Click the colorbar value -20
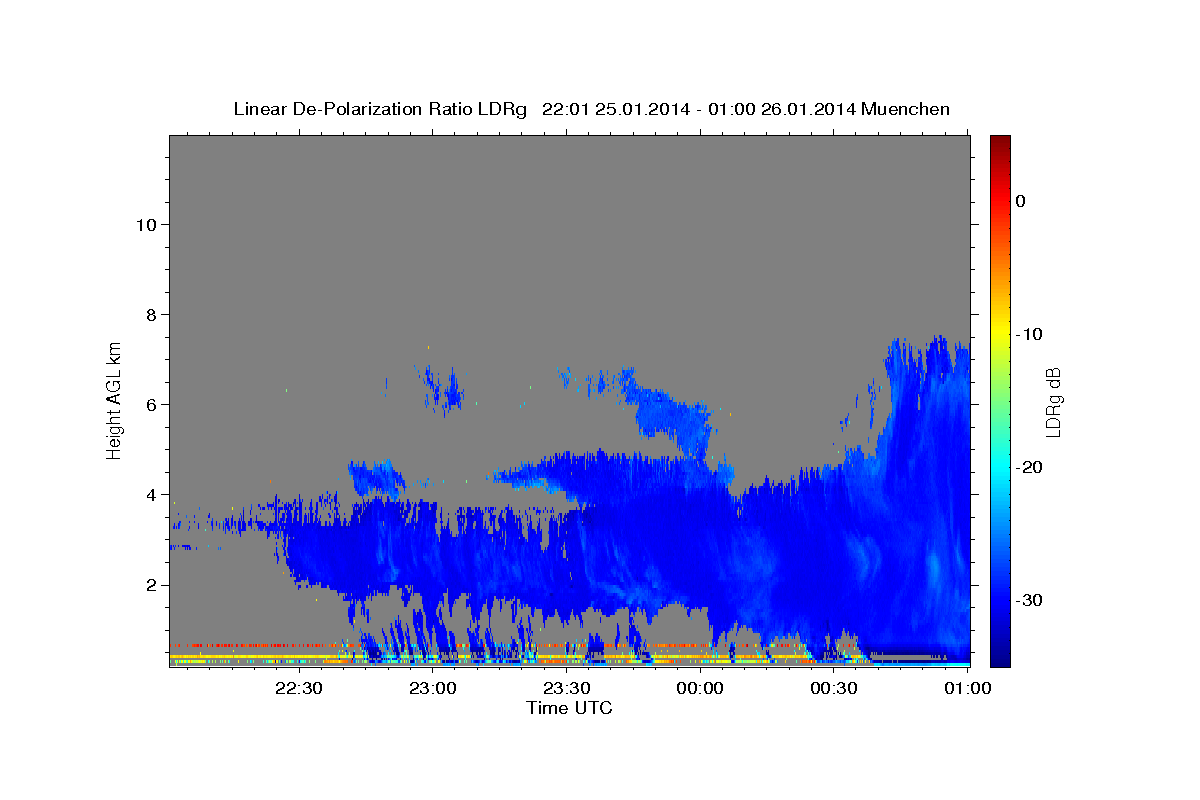Viewport: 1200px width, 800px height. [1030, 467]
